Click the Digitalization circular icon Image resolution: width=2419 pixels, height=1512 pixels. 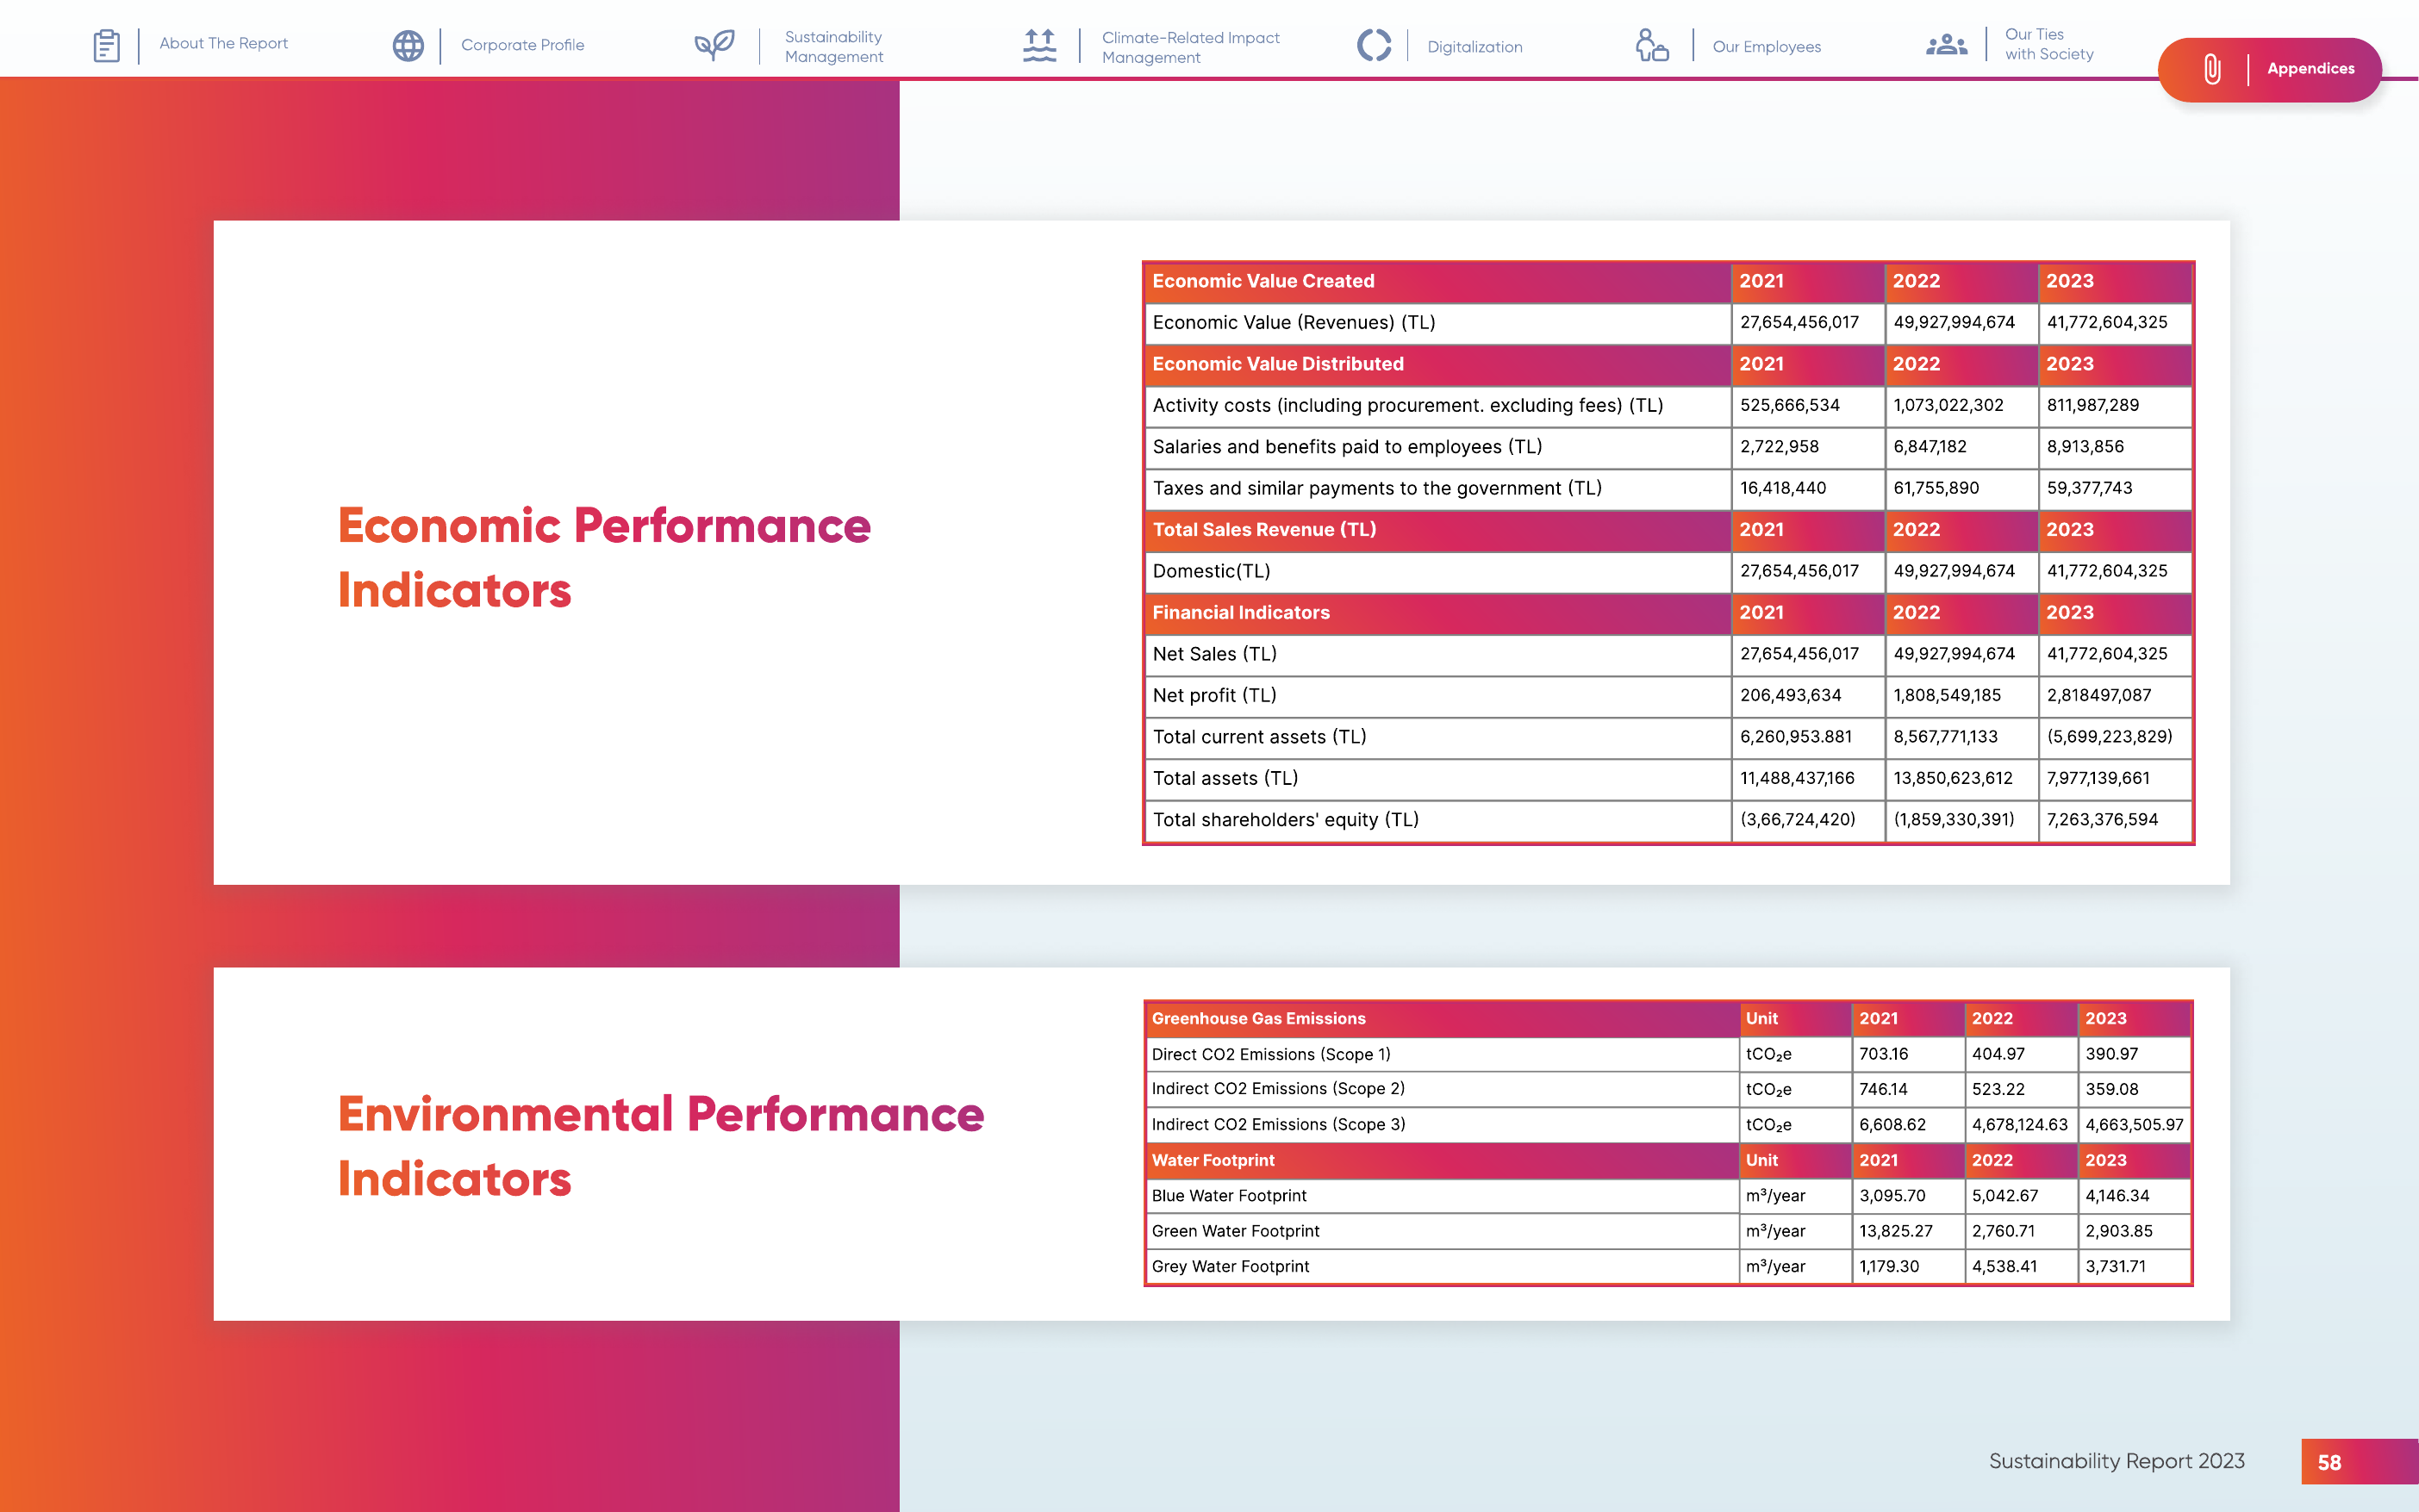pos(1374,45)
